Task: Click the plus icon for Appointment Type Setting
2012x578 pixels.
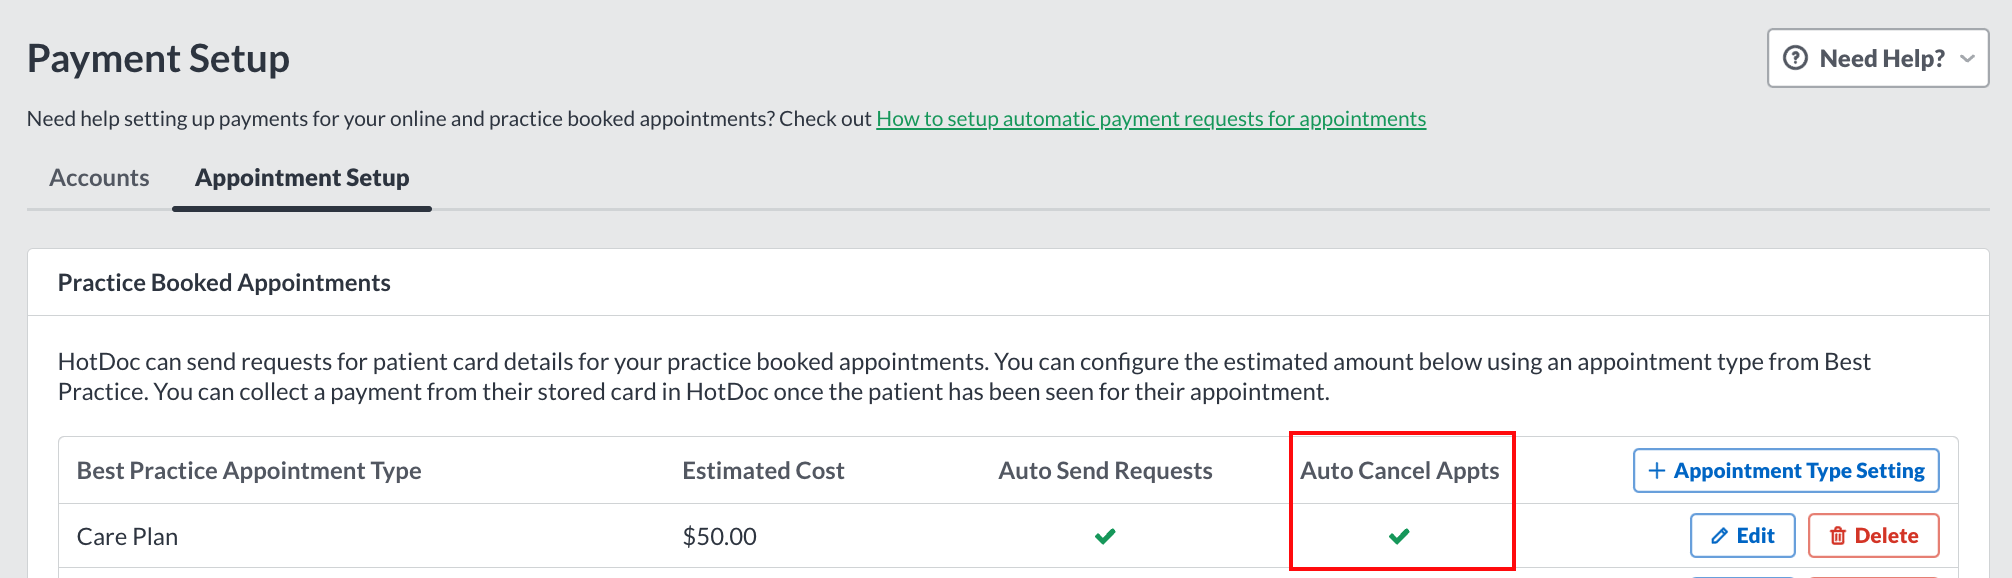Action: (1657, 471)
